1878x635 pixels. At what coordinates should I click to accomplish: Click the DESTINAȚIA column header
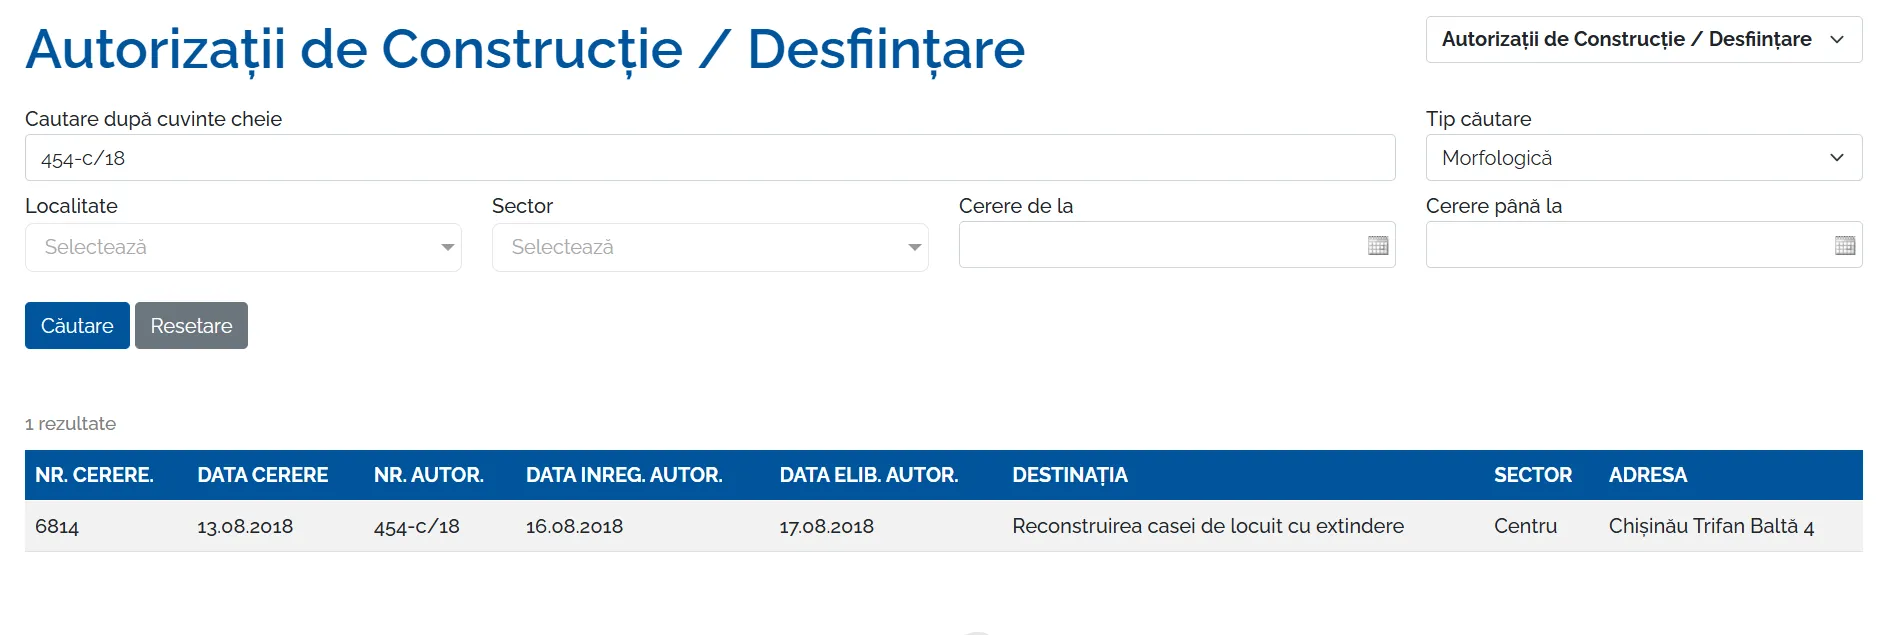pos(1070,475)
